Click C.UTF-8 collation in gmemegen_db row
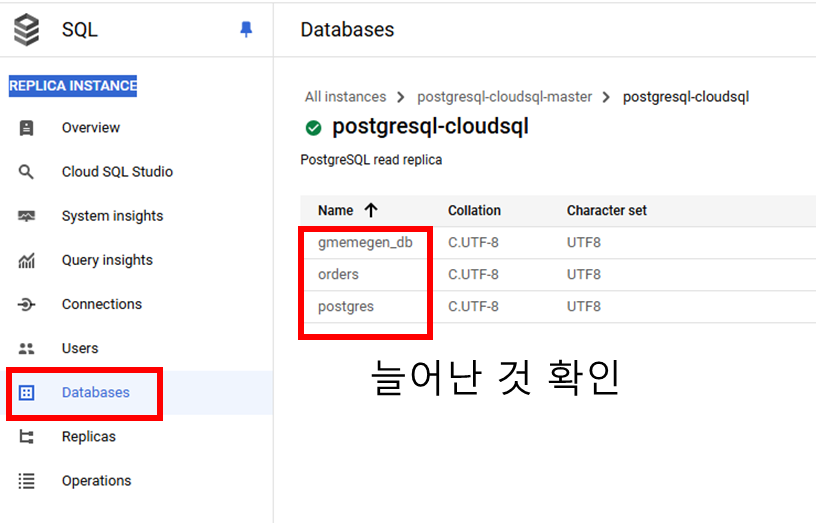Viewport: 816px width, 523px height. (x=473, y=243)
